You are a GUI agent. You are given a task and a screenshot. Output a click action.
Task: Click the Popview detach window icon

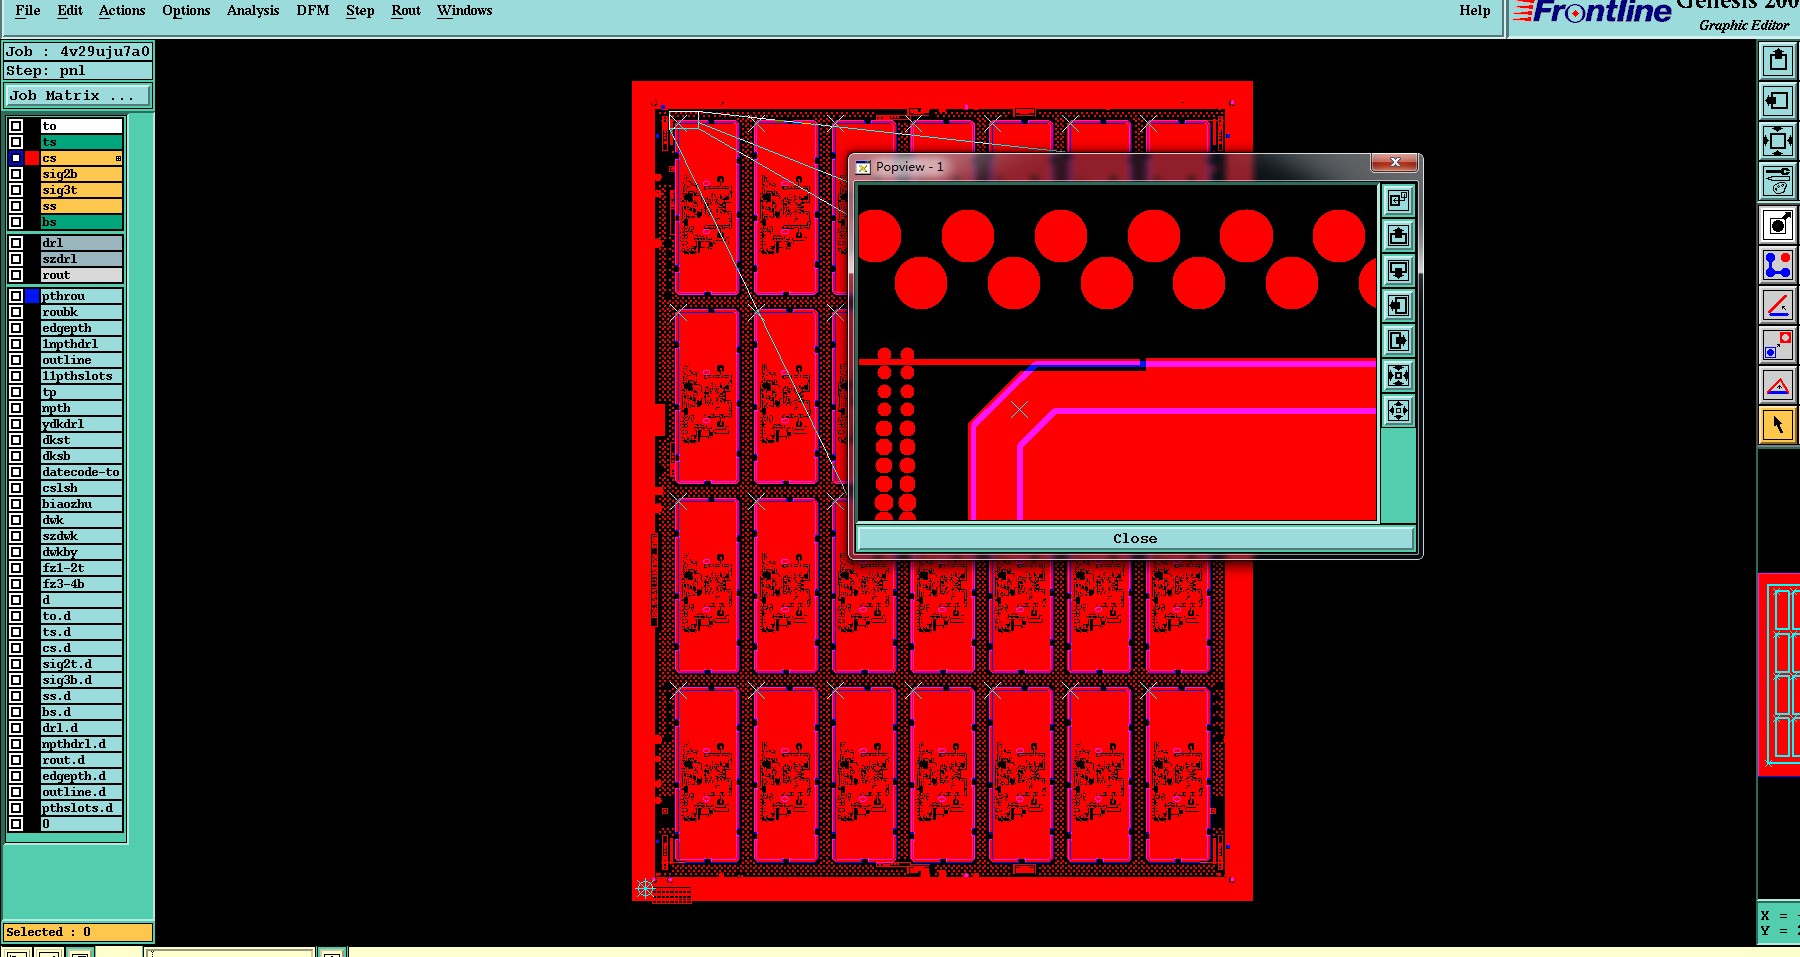[1398, 201]
